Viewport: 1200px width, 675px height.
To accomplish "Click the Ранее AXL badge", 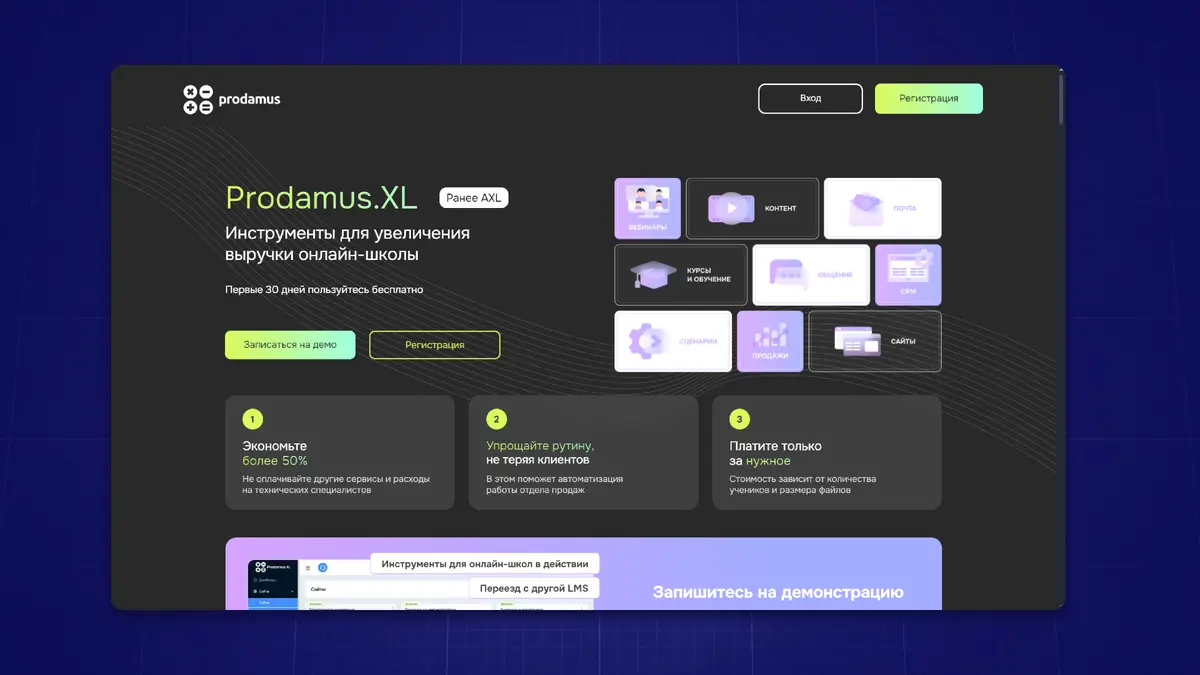I will click(474, 198).
